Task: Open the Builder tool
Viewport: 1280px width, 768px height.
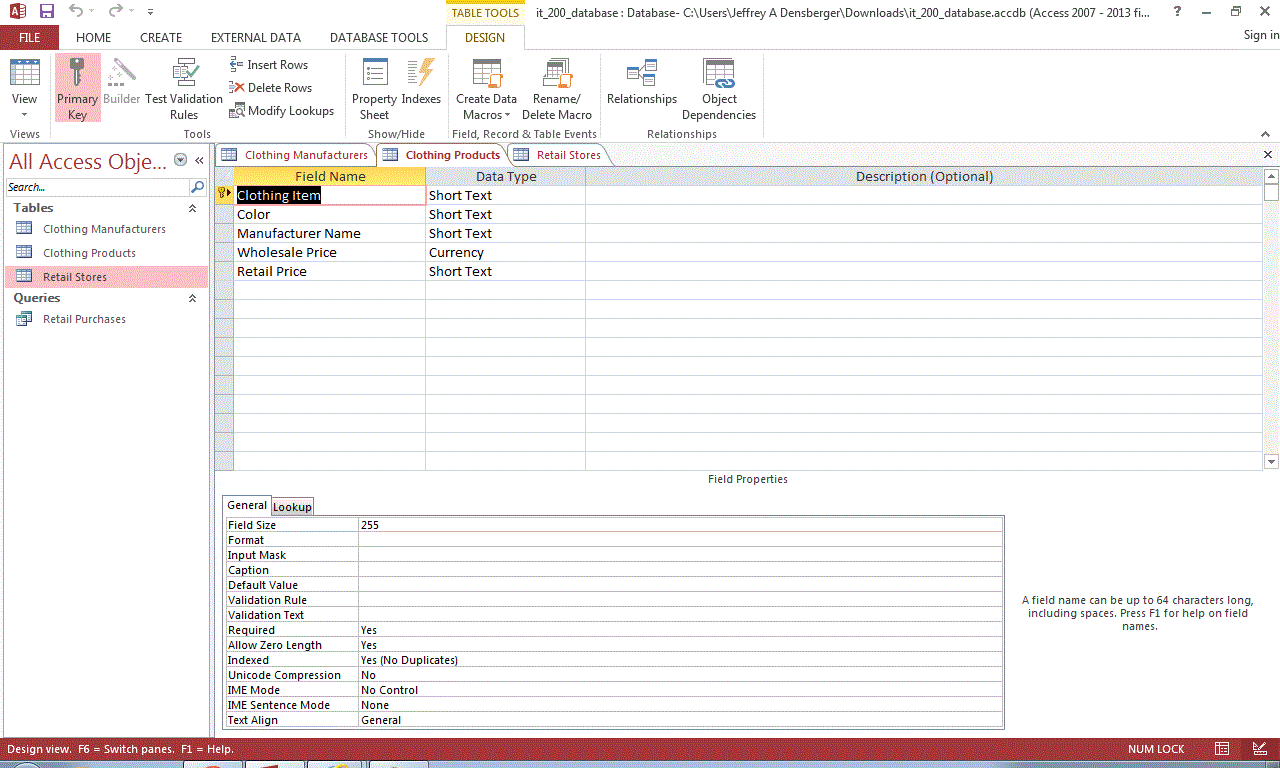Action: tap(121, 88)
